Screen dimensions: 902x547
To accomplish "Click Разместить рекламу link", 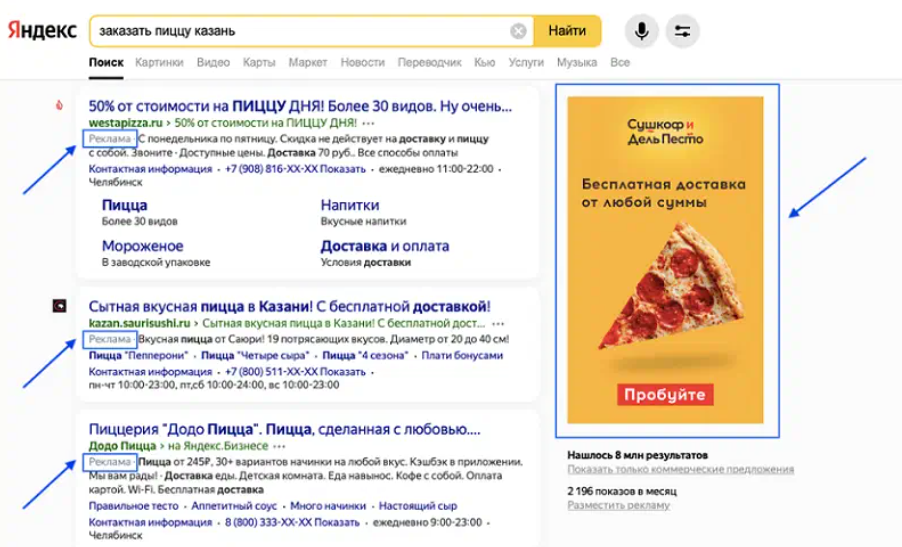I will (618, 506).
